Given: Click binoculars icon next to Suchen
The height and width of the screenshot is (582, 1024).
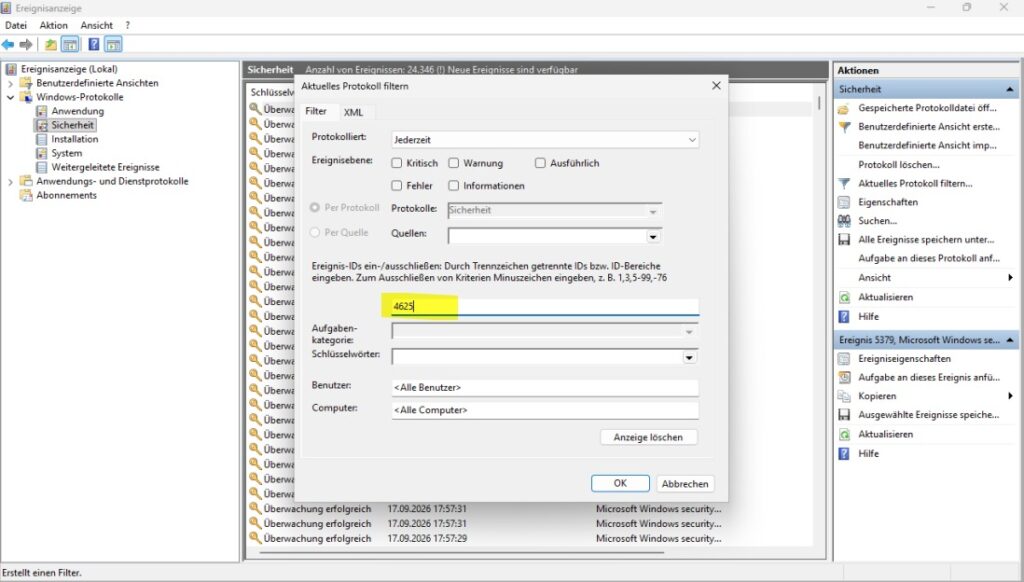Looking at the screenshot, I should click(844, 221).
